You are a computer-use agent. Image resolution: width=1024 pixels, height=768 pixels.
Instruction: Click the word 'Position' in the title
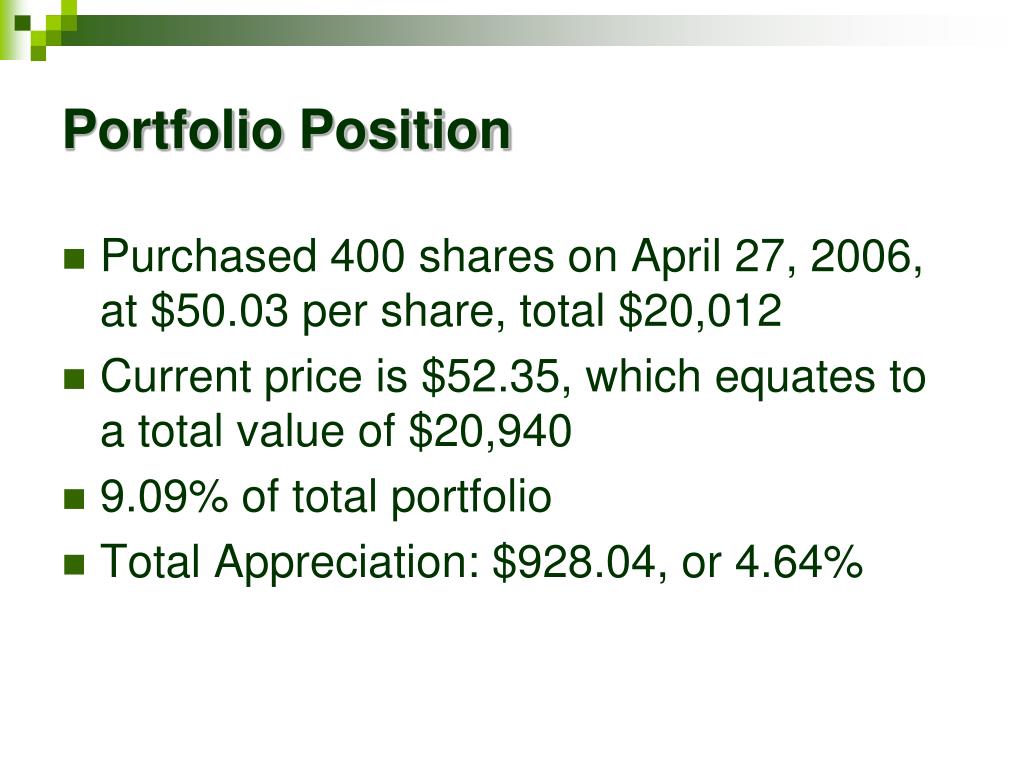pos(405,130)
